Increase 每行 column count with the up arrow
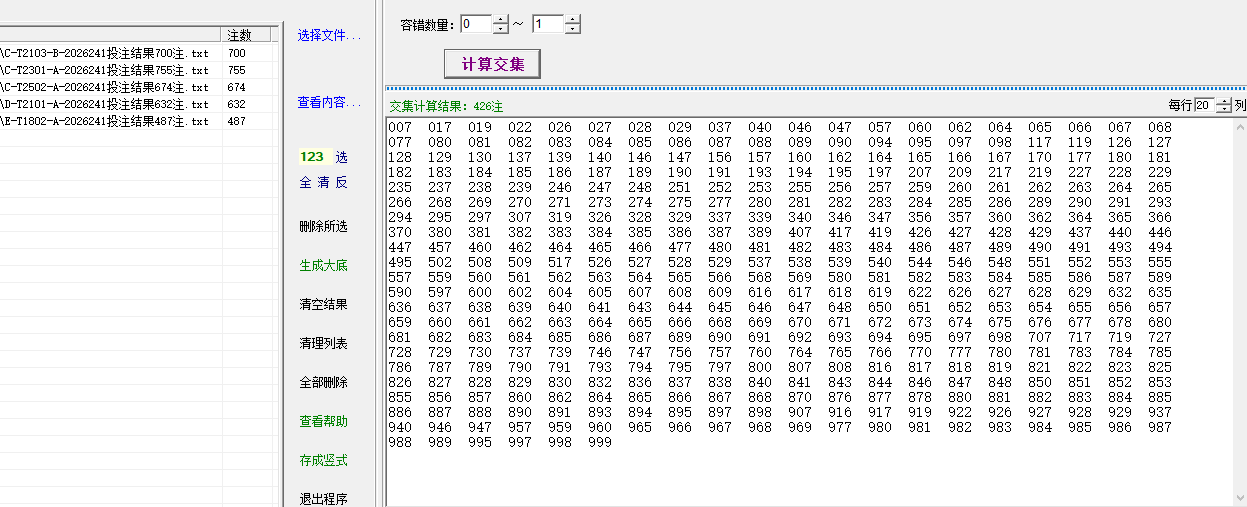The image size is (1247, 507). pyautogui.click(x=1224, y=101)
